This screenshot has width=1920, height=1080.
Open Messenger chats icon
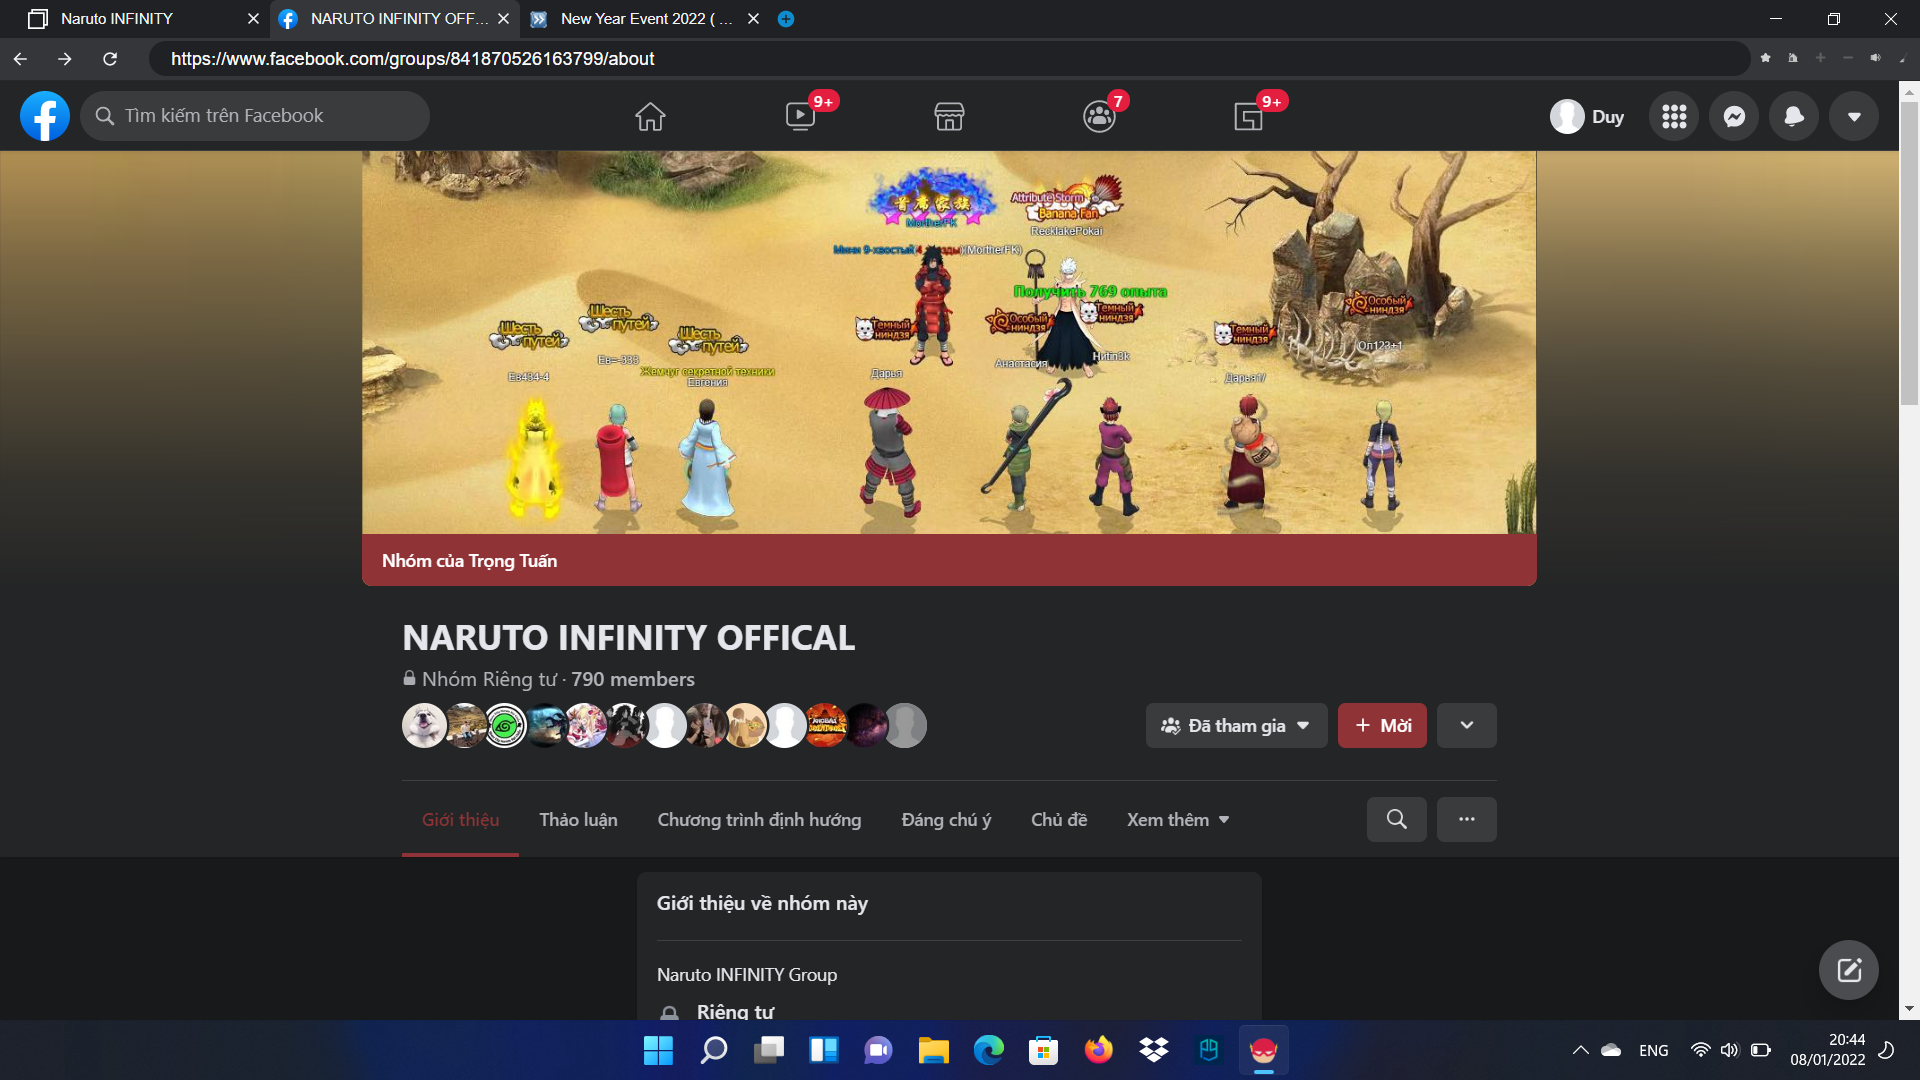pos(1734,116)
